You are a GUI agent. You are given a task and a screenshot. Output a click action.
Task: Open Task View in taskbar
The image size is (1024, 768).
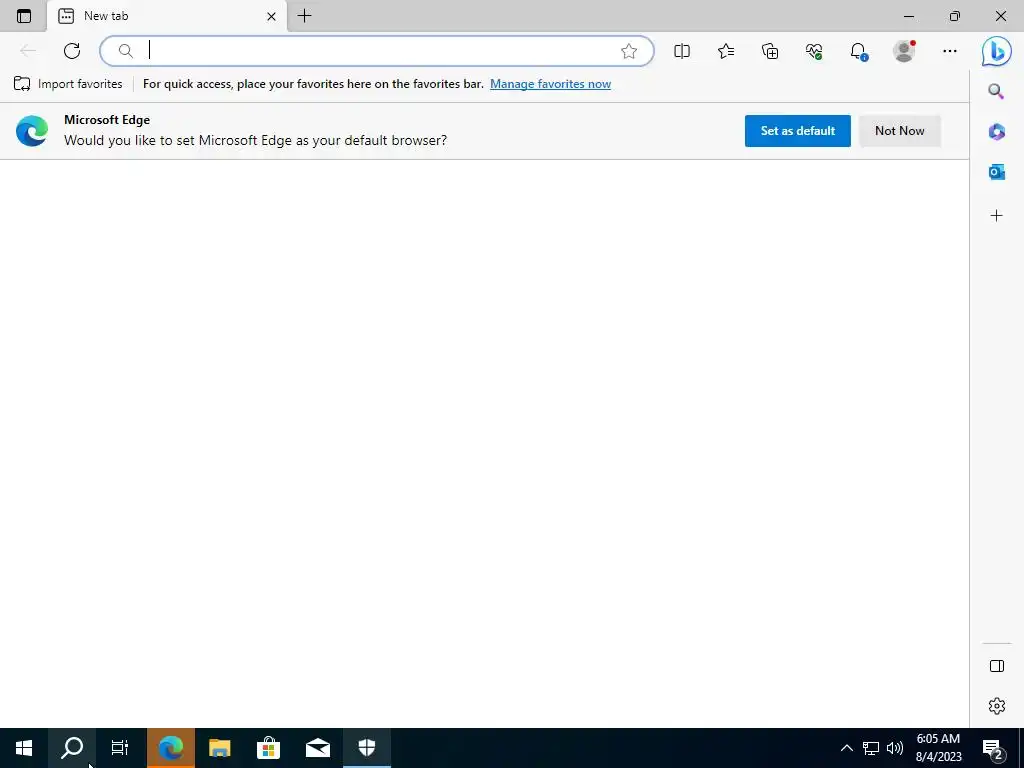[x=120, y=748]
